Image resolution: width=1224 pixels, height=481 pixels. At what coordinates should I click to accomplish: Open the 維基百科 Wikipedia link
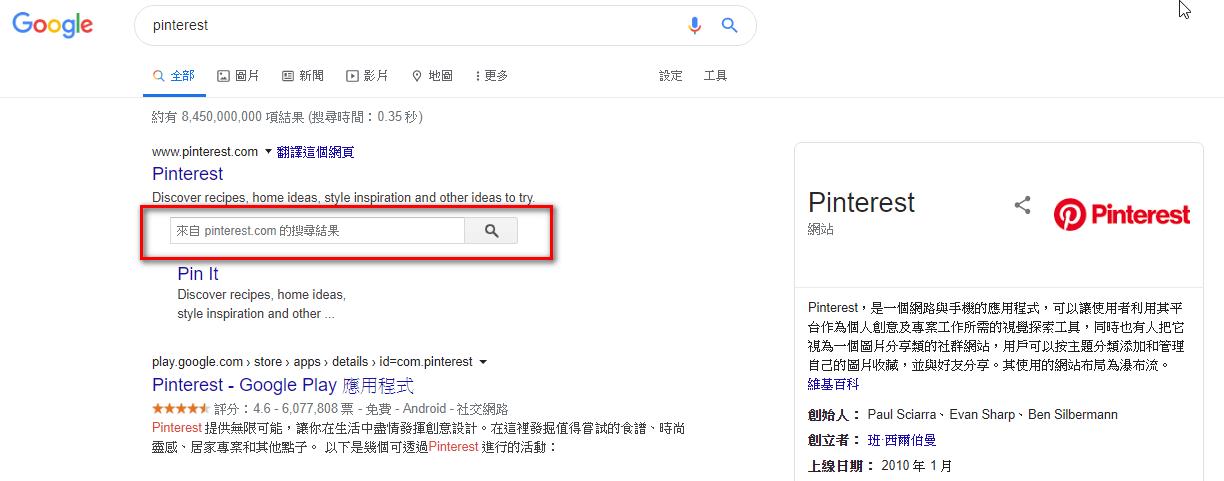(833, 384)
